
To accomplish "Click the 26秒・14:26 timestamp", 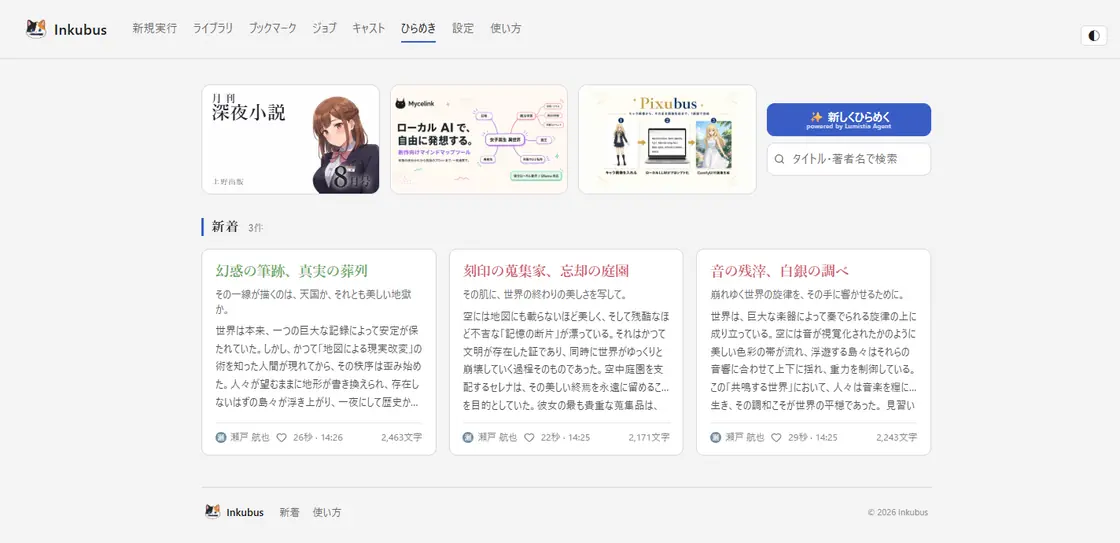I will tap(318, 437).
